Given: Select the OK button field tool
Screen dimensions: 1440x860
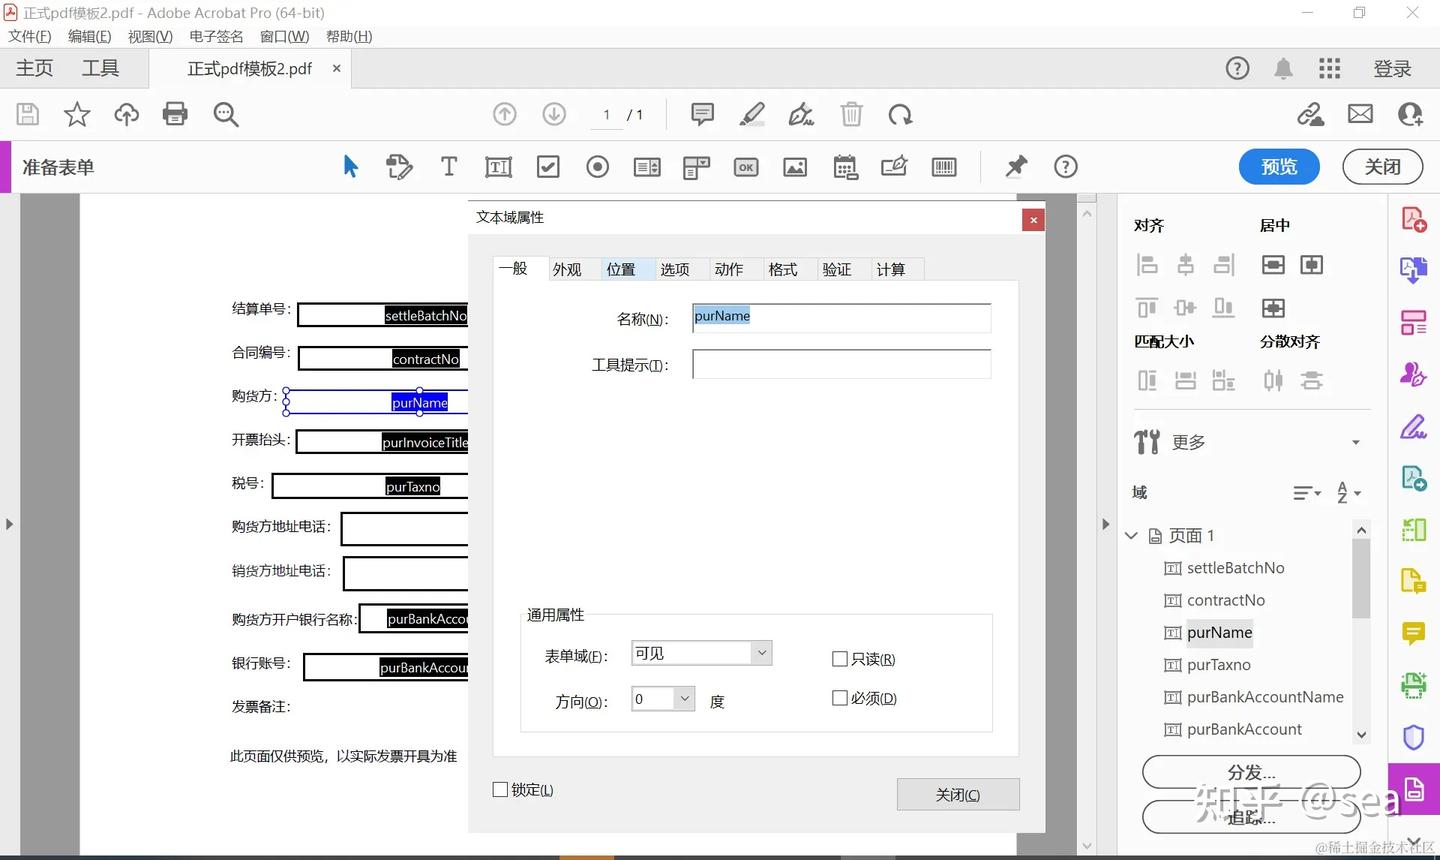Looking at the screenshot, I should [745, 166].
